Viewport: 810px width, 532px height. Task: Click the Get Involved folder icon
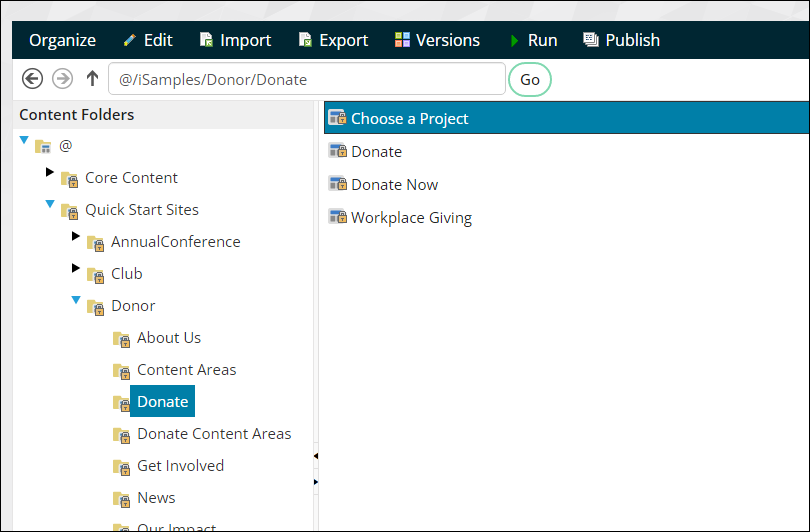(x=121, y=467)
